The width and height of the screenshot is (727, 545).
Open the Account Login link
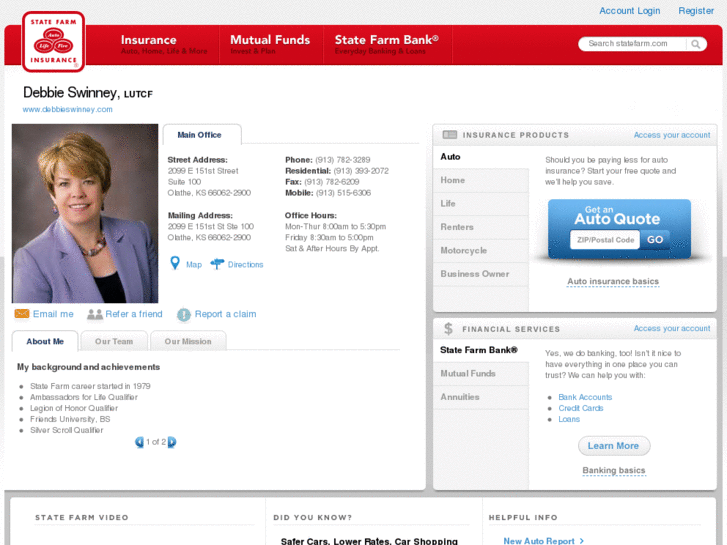click(629, 11)
